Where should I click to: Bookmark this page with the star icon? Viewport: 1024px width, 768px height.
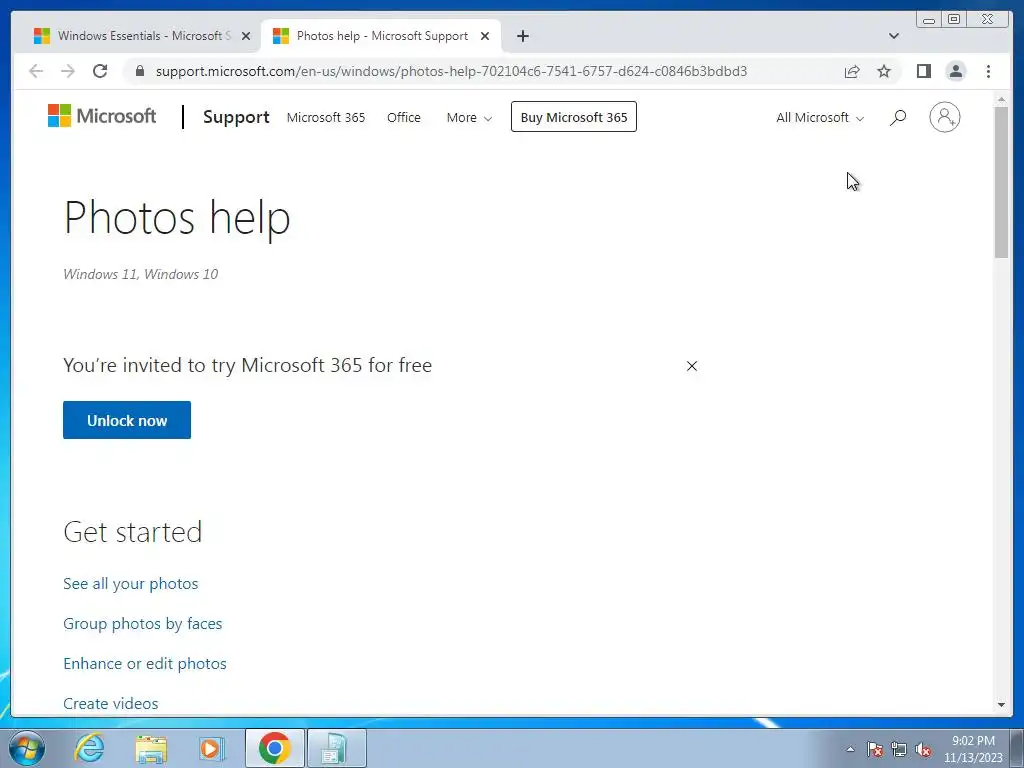884,71
